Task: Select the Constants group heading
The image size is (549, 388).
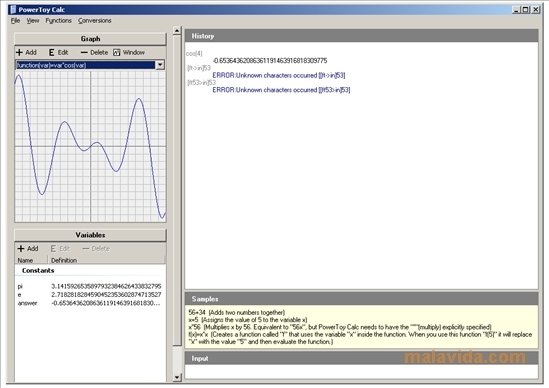Action: tap(38, 271)
